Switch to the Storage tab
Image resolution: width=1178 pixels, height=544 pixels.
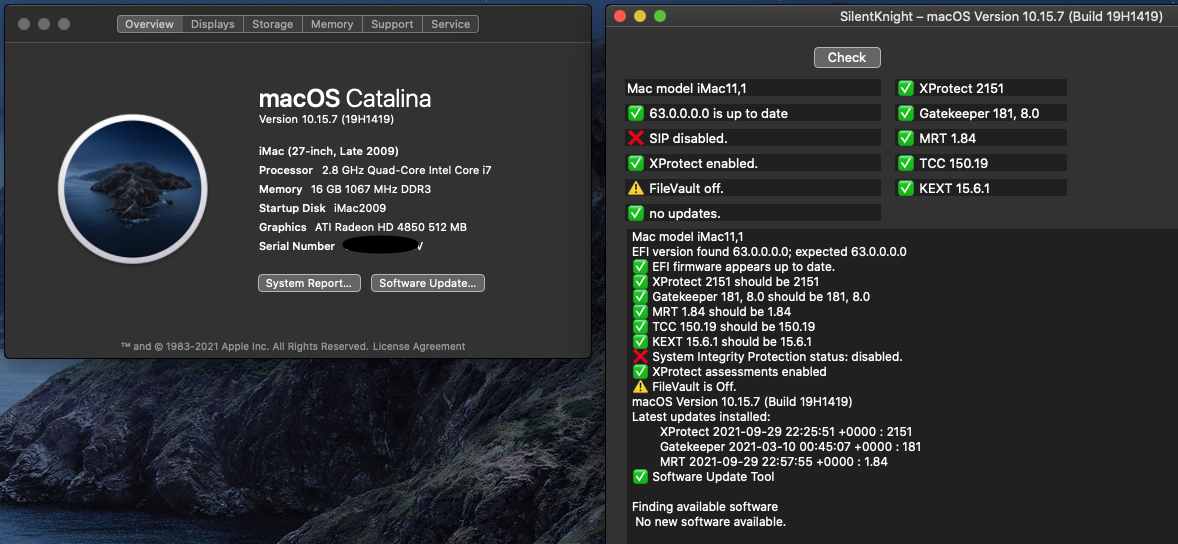(x=273, y=24)
